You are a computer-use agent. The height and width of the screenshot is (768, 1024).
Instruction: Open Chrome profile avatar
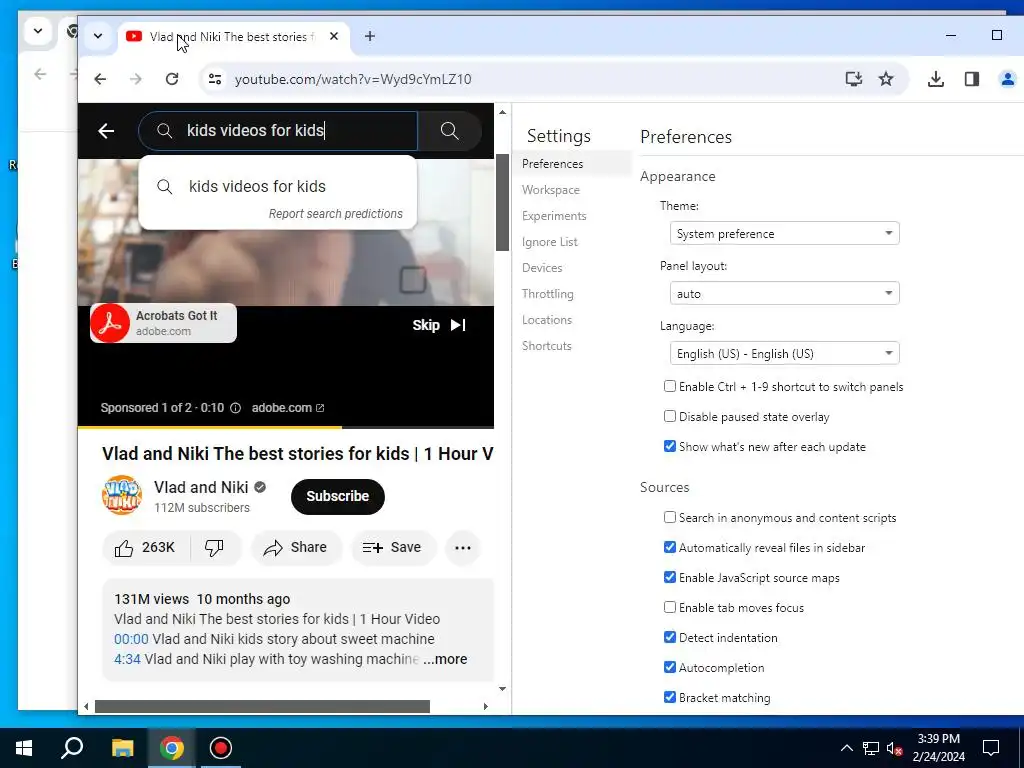click(x=1008, y=79)
